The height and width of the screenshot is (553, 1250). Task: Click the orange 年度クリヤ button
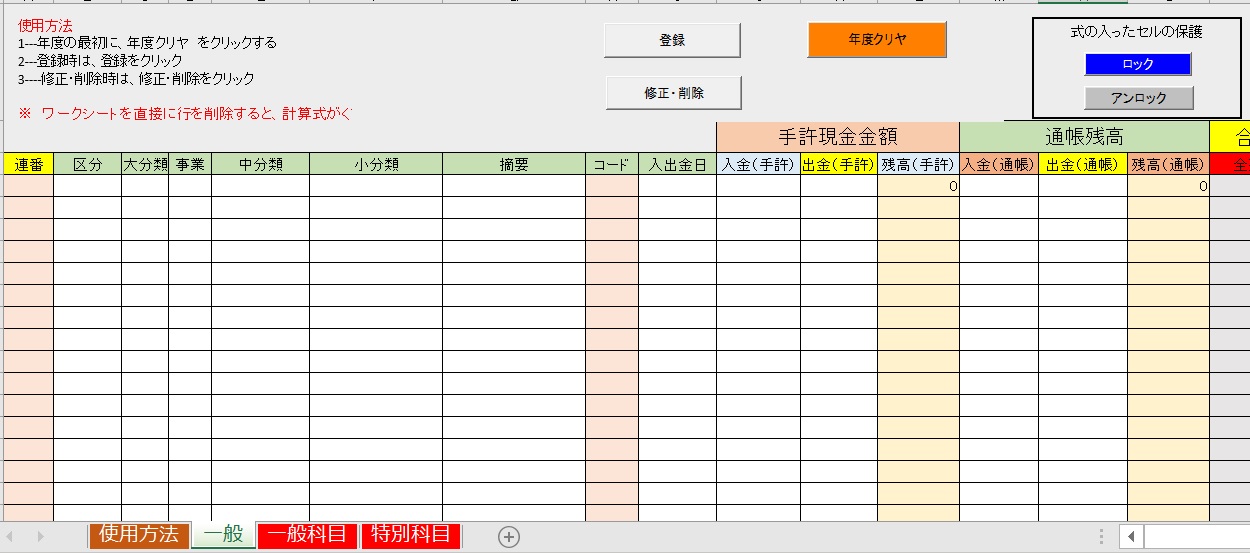pos(877,40)
